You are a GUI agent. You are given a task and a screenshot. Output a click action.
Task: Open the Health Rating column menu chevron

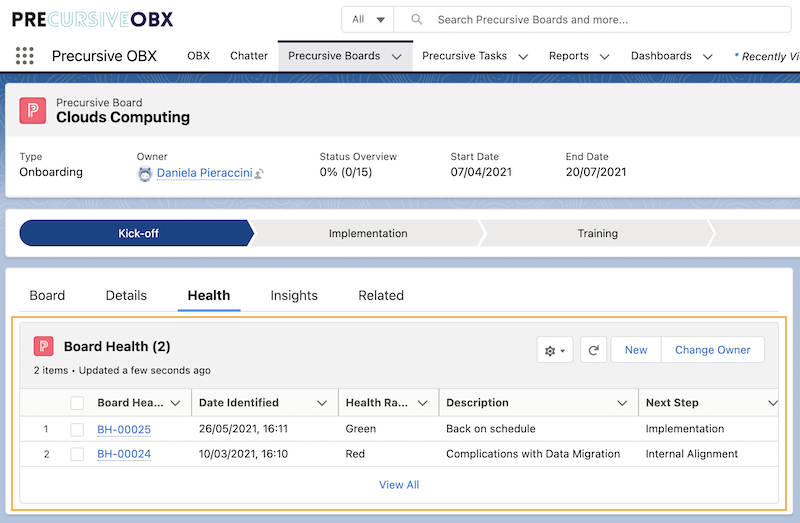(x=422, y=403)
